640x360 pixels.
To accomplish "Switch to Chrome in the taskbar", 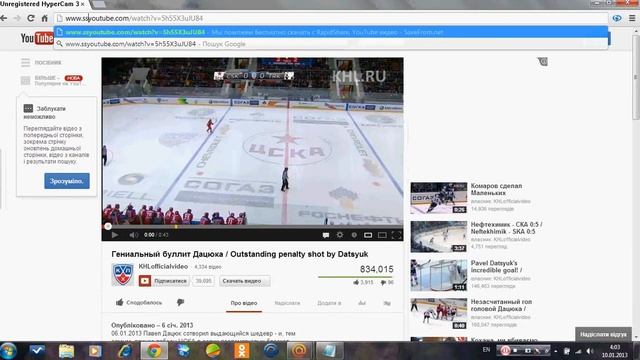I will 154,351.
